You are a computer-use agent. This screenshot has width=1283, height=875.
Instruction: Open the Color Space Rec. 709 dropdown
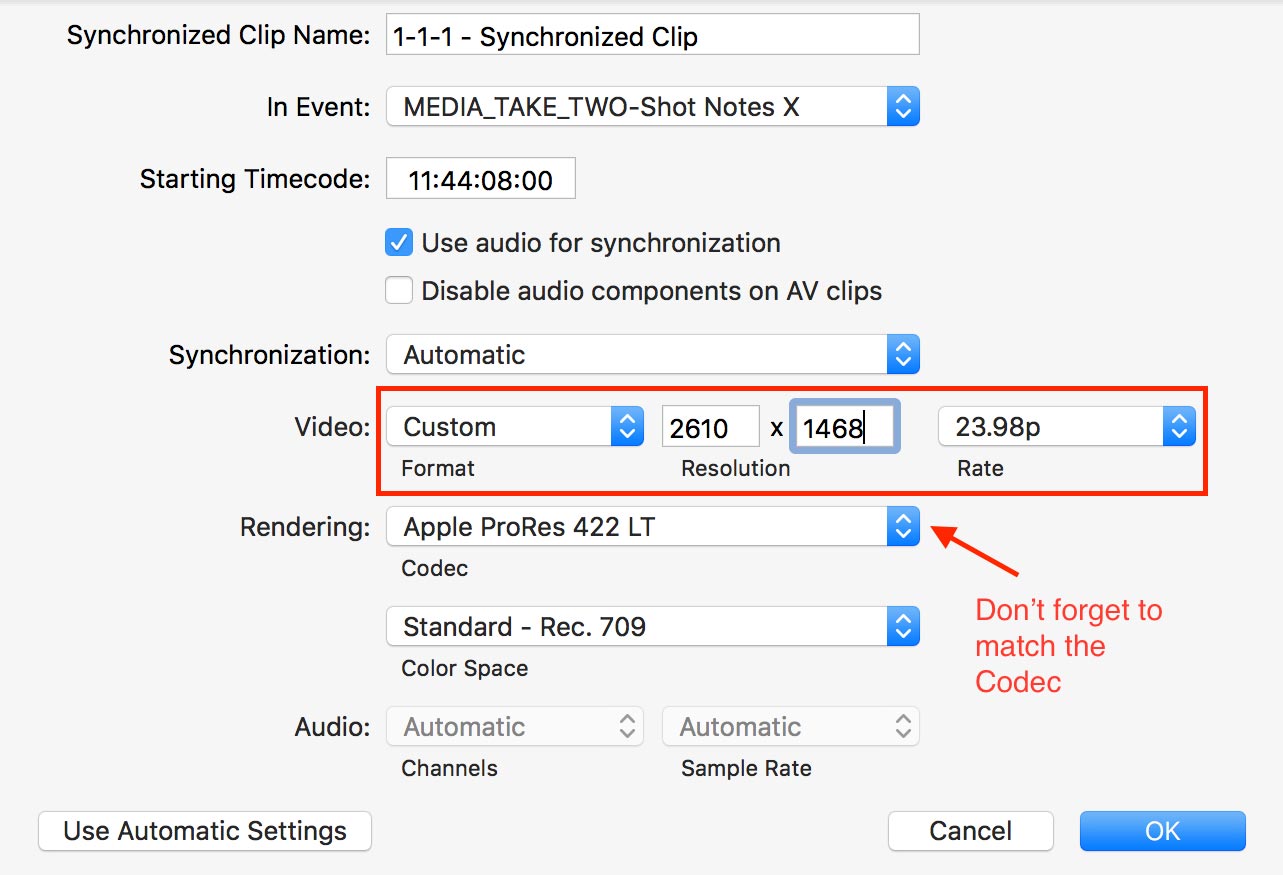click(652, 627)
